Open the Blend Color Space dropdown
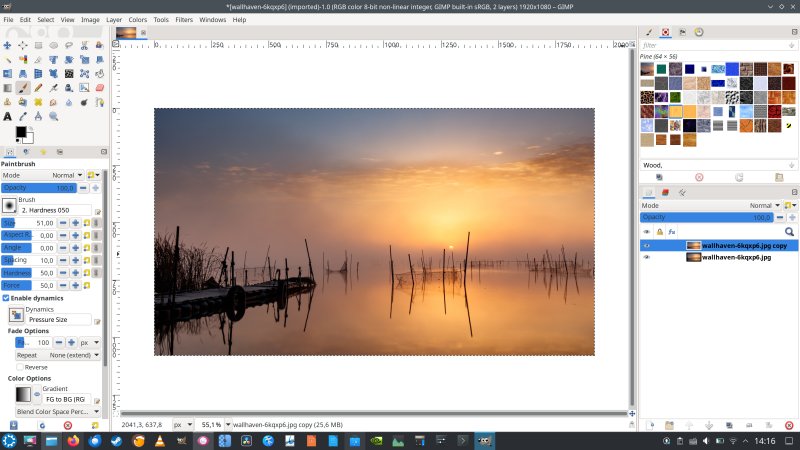The width and height of the screenshot is (800, 450). point(57,411)
